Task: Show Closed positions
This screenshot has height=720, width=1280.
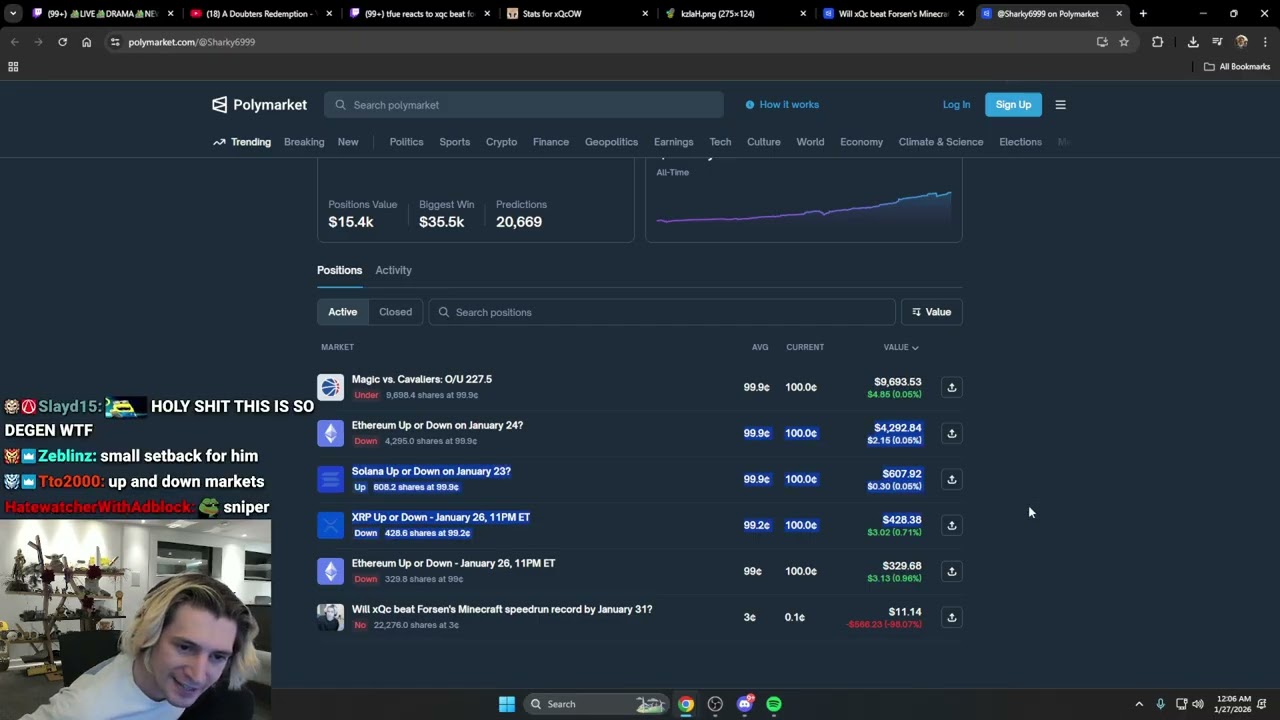Action: click(395, 312)
